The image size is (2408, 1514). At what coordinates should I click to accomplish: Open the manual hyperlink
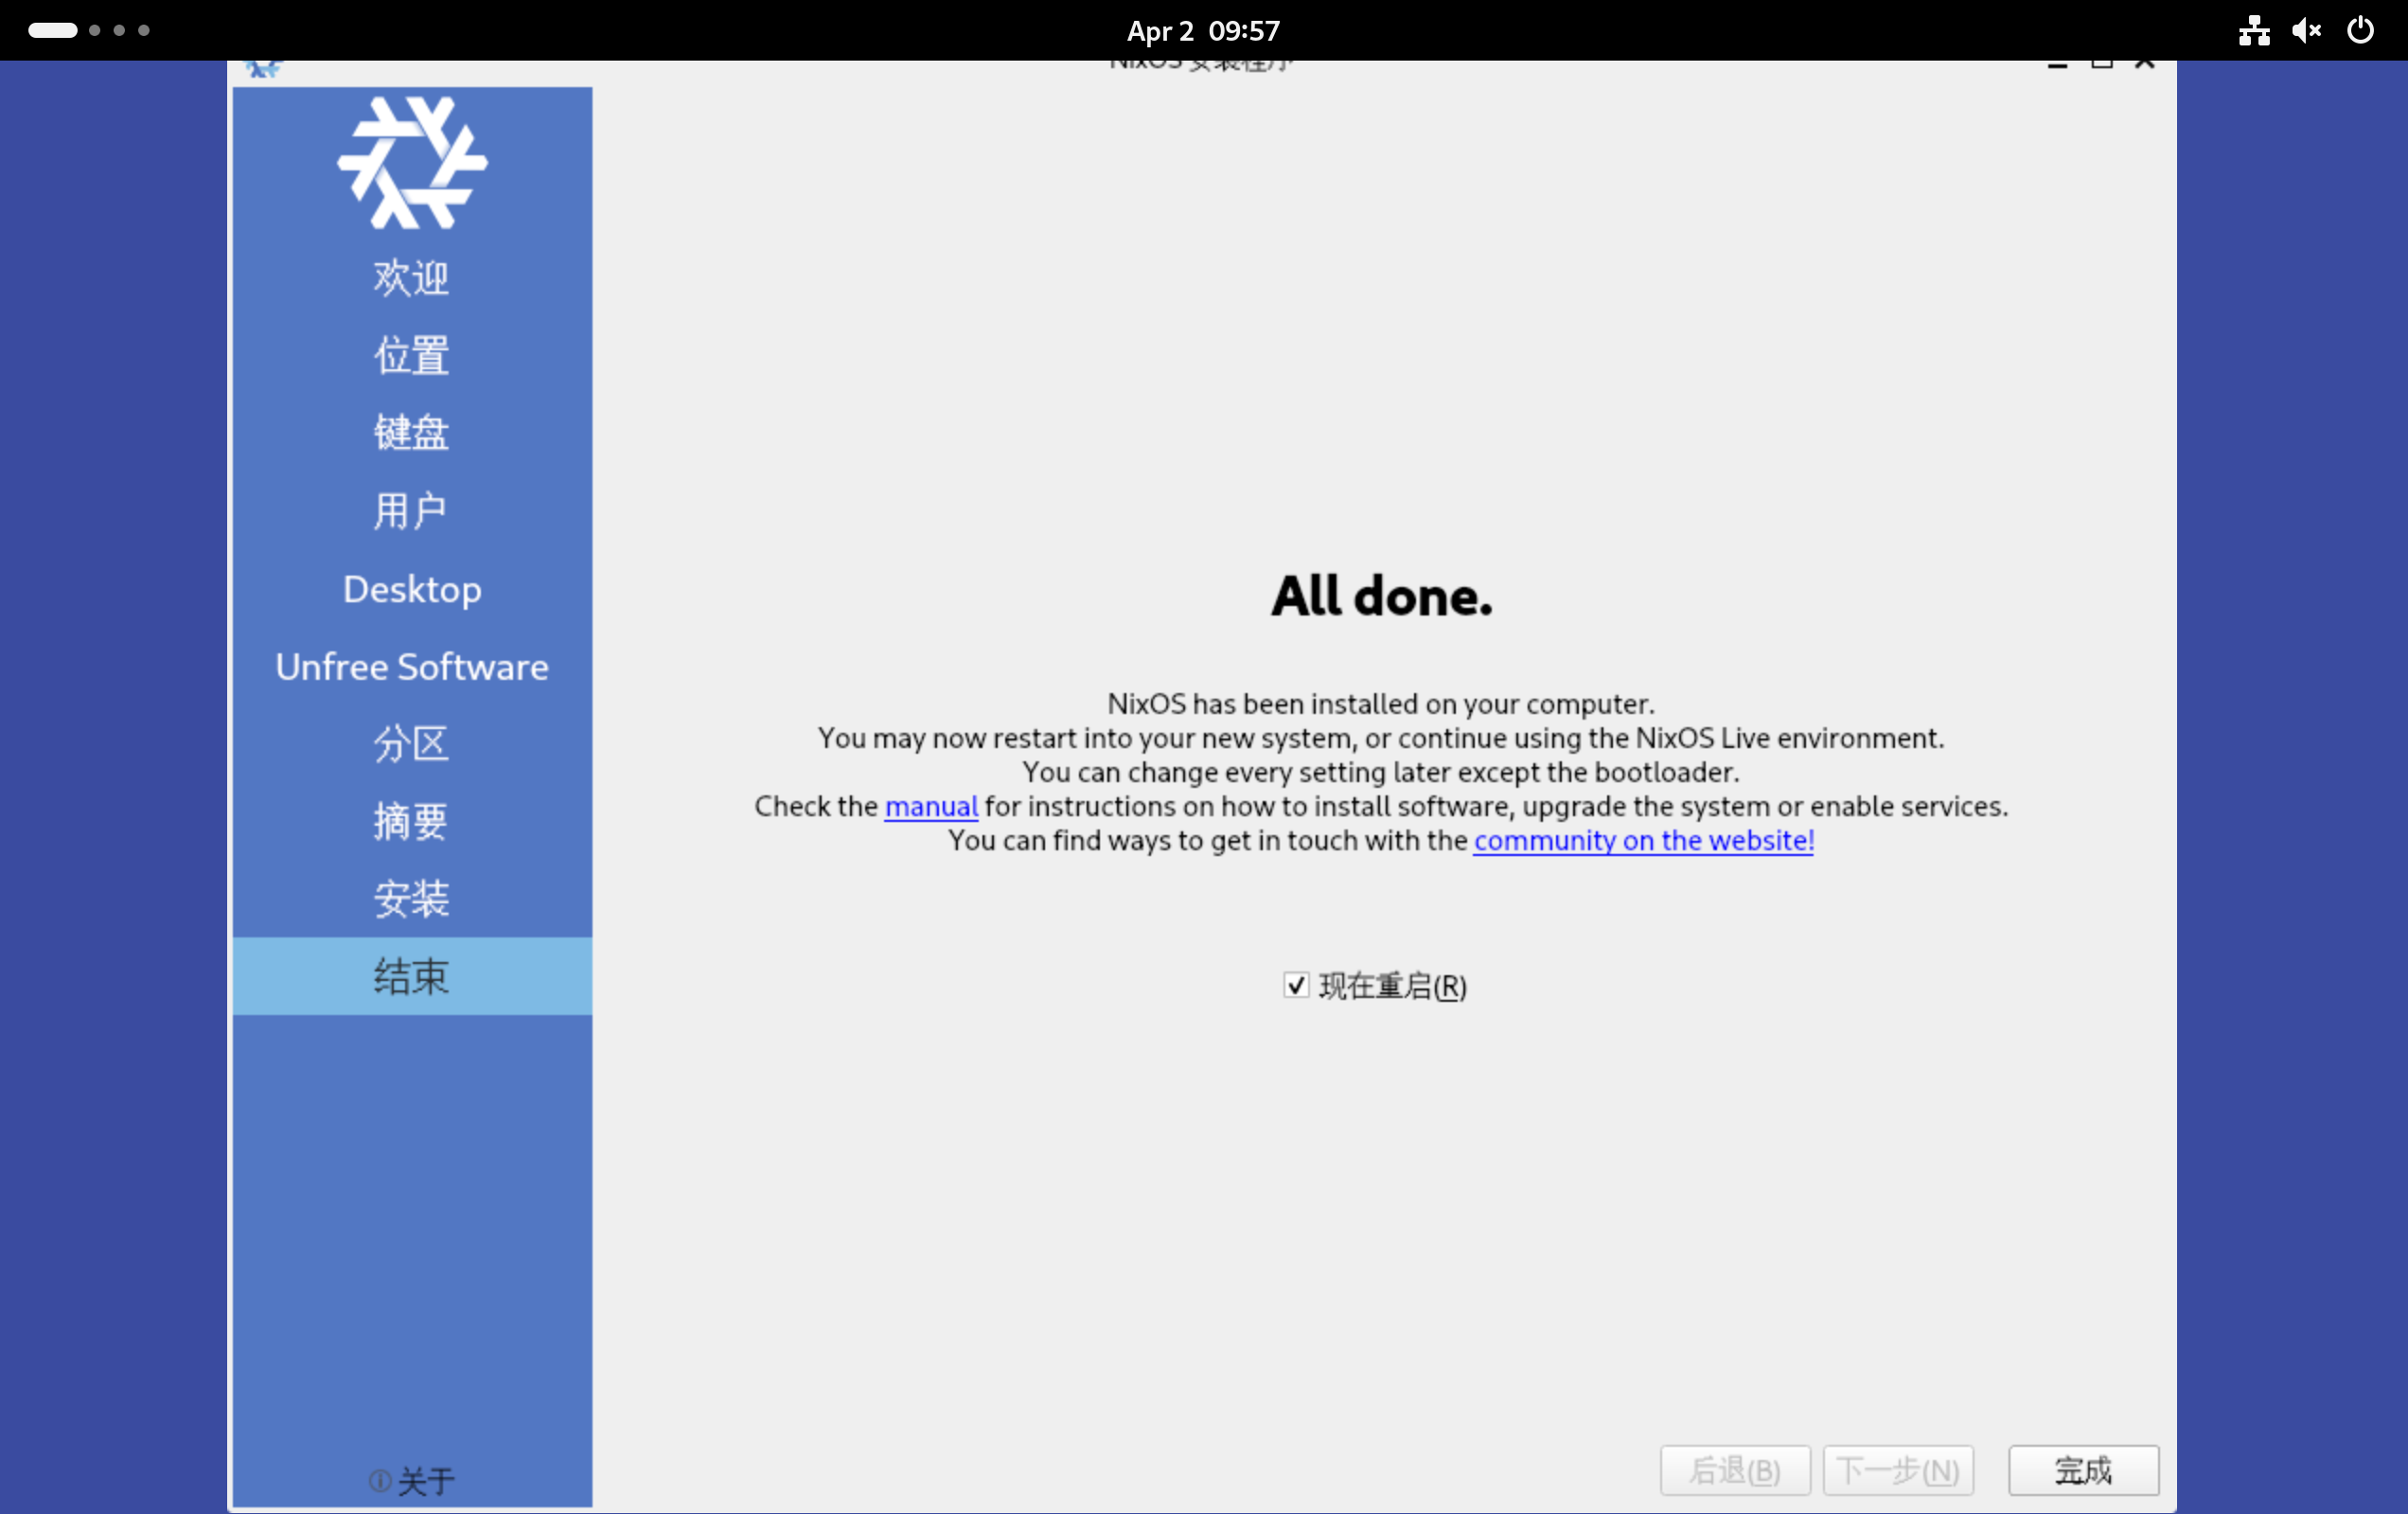(x=930, y=806)
